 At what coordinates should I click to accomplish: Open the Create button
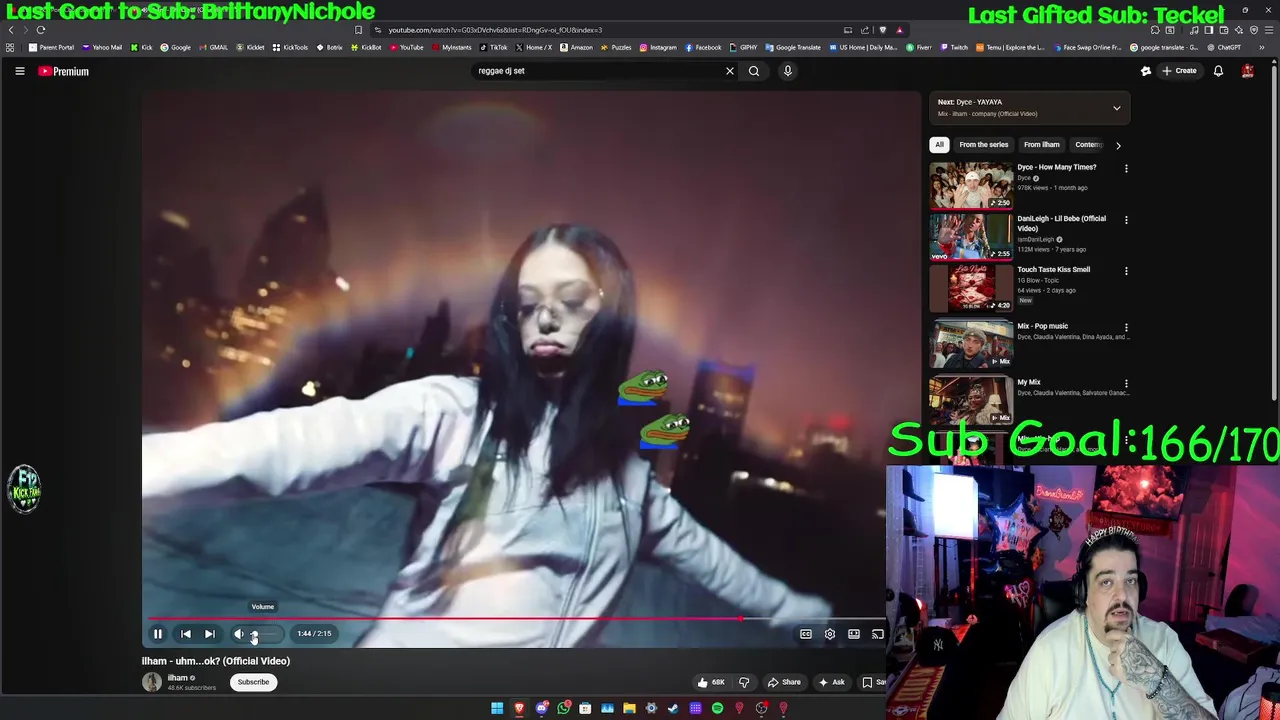[1179, 71]
